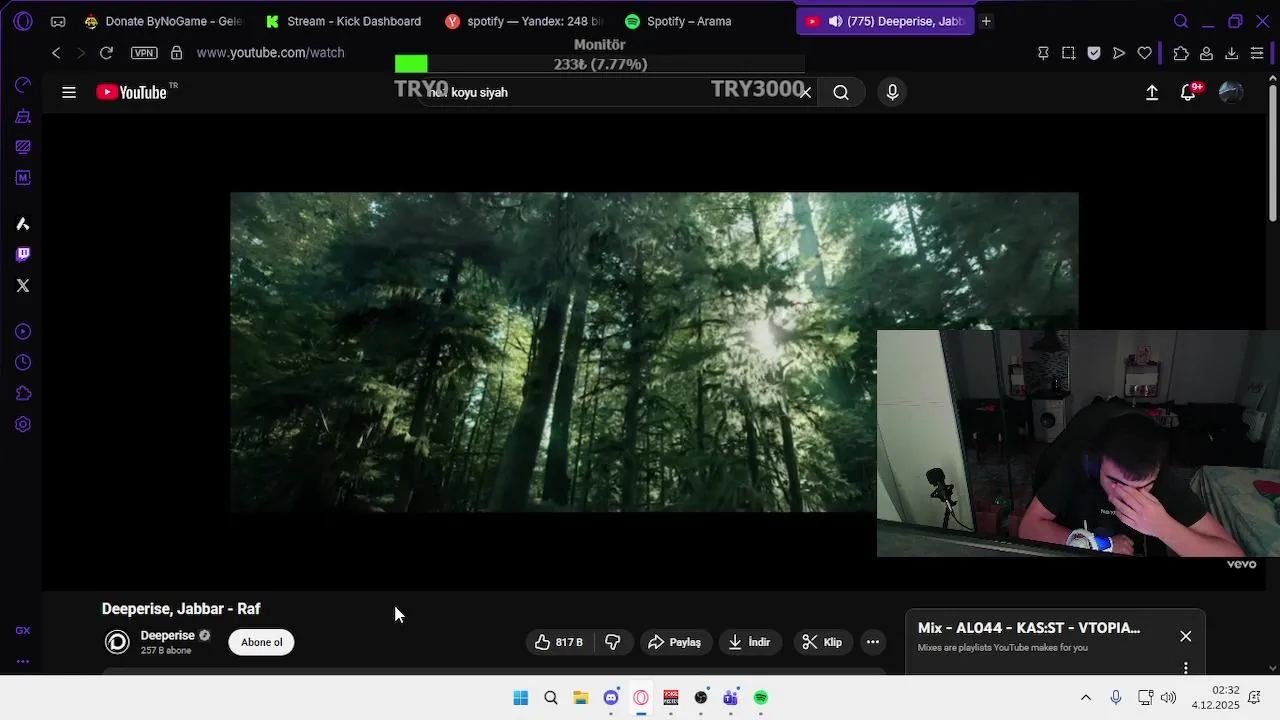Bookmark page with the heart icon
Screen dimensions: 1280x720
(x=1144, y=53)
